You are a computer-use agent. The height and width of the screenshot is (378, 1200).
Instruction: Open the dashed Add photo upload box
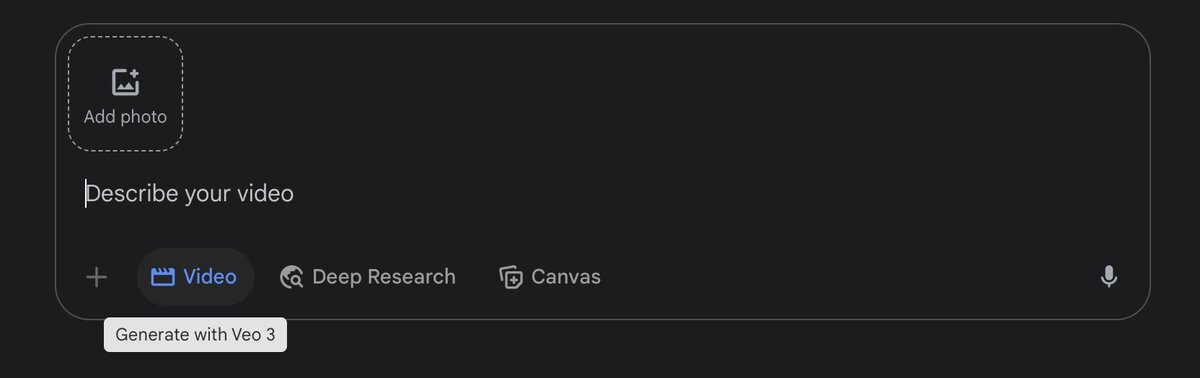[x=125, y=94]
